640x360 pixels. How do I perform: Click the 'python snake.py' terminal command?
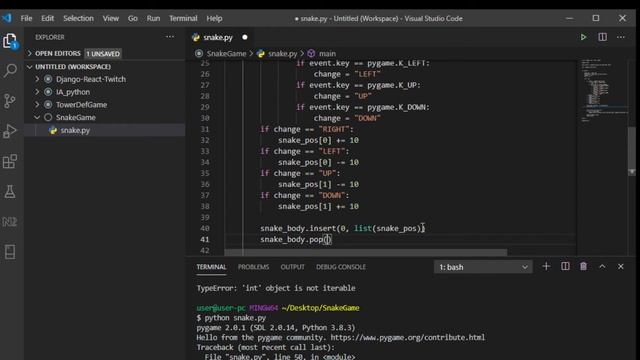235,318
